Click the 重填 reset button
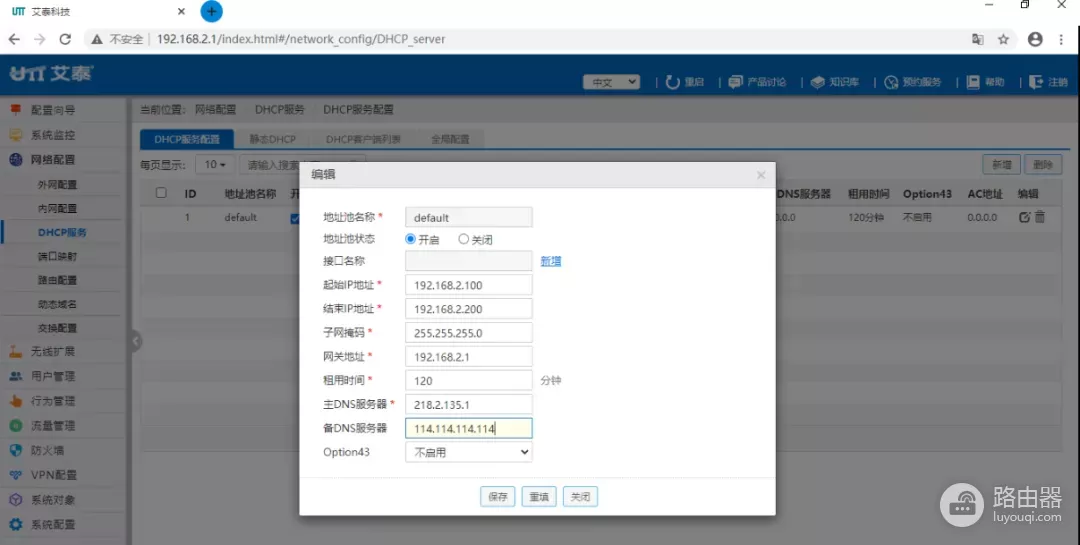 coord(539,496)
